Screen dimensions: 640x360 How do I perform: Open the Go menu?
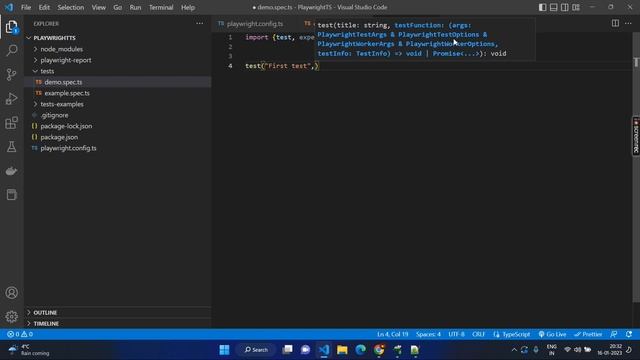pos(118,7)
